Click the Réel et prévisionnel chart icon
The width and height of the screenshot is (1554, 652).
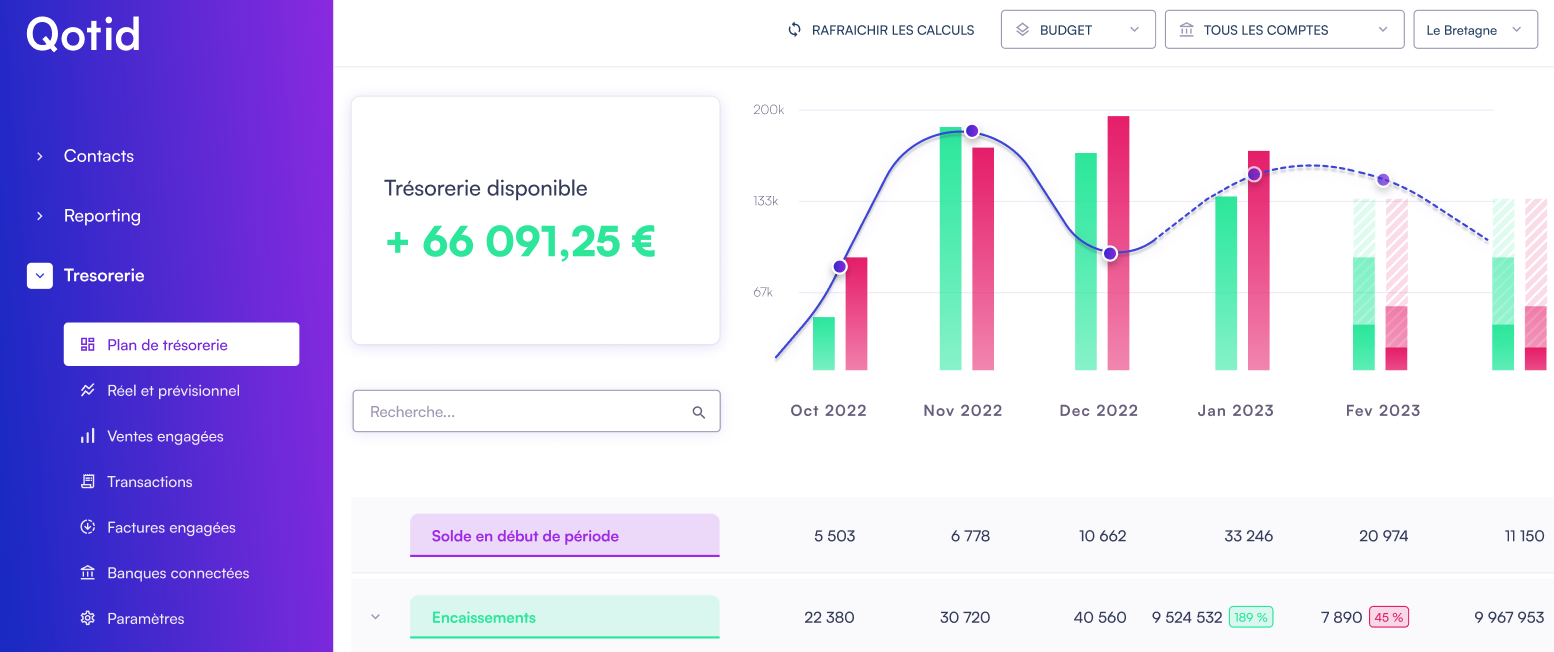coord(89,390)
